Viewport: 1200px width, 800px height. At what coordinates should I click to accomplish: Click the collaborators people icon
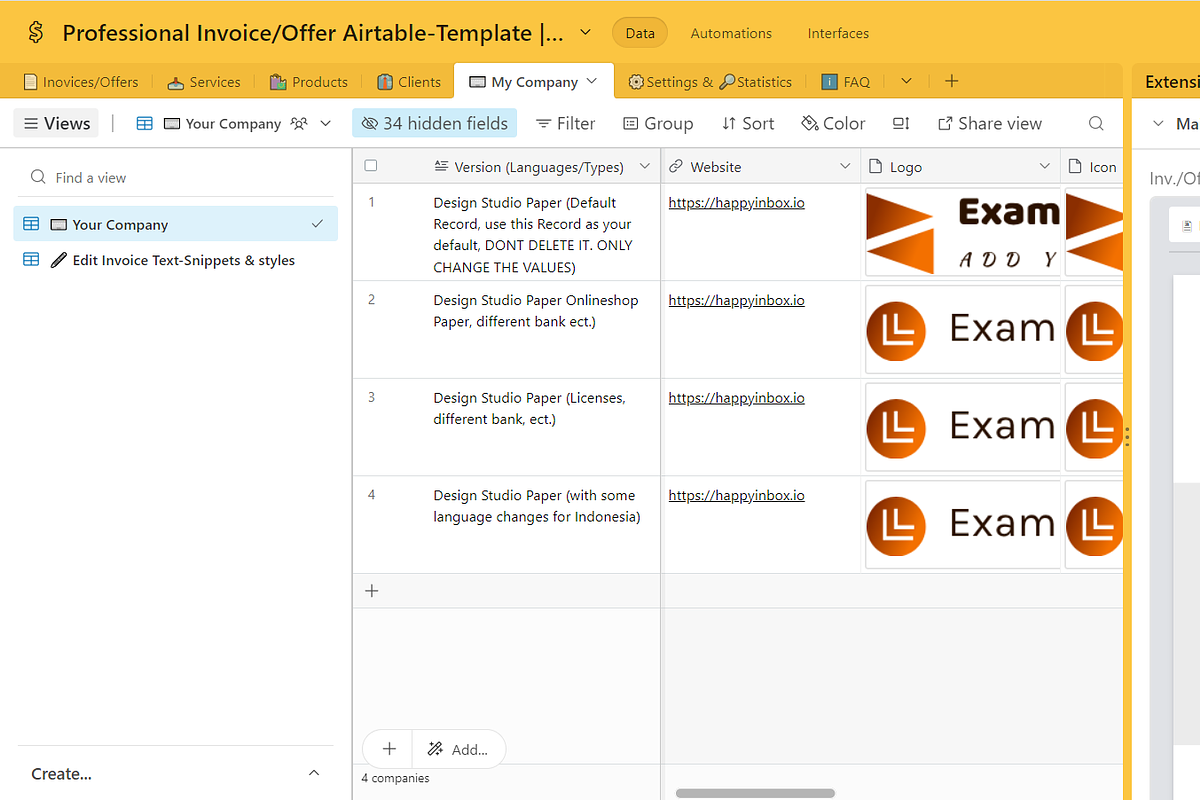point(299,124)
